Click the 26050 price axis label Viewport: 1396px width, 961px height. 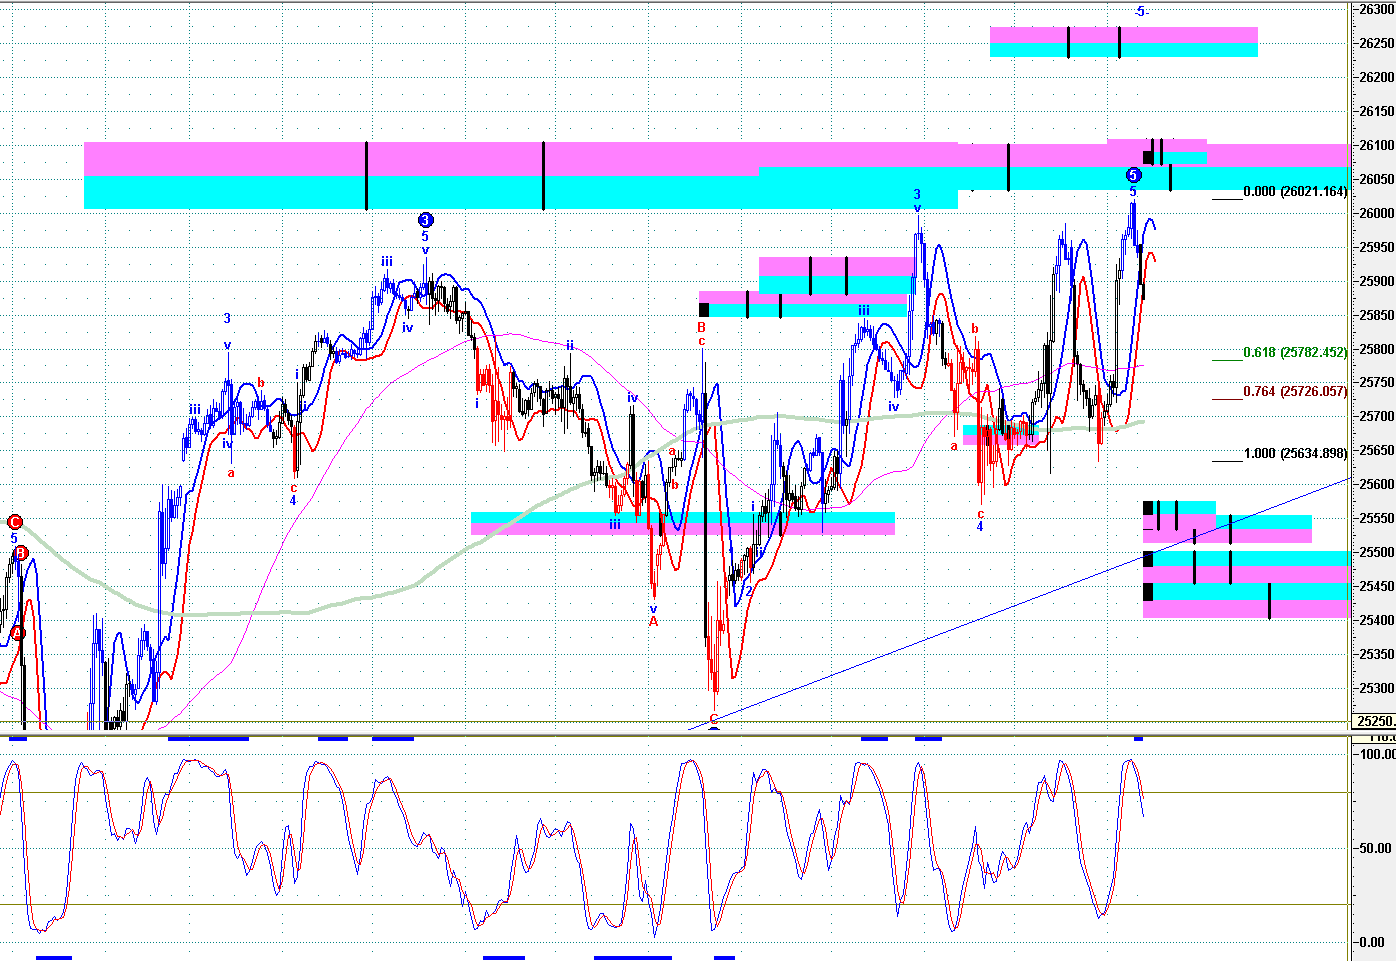(x=1377, y=179)
